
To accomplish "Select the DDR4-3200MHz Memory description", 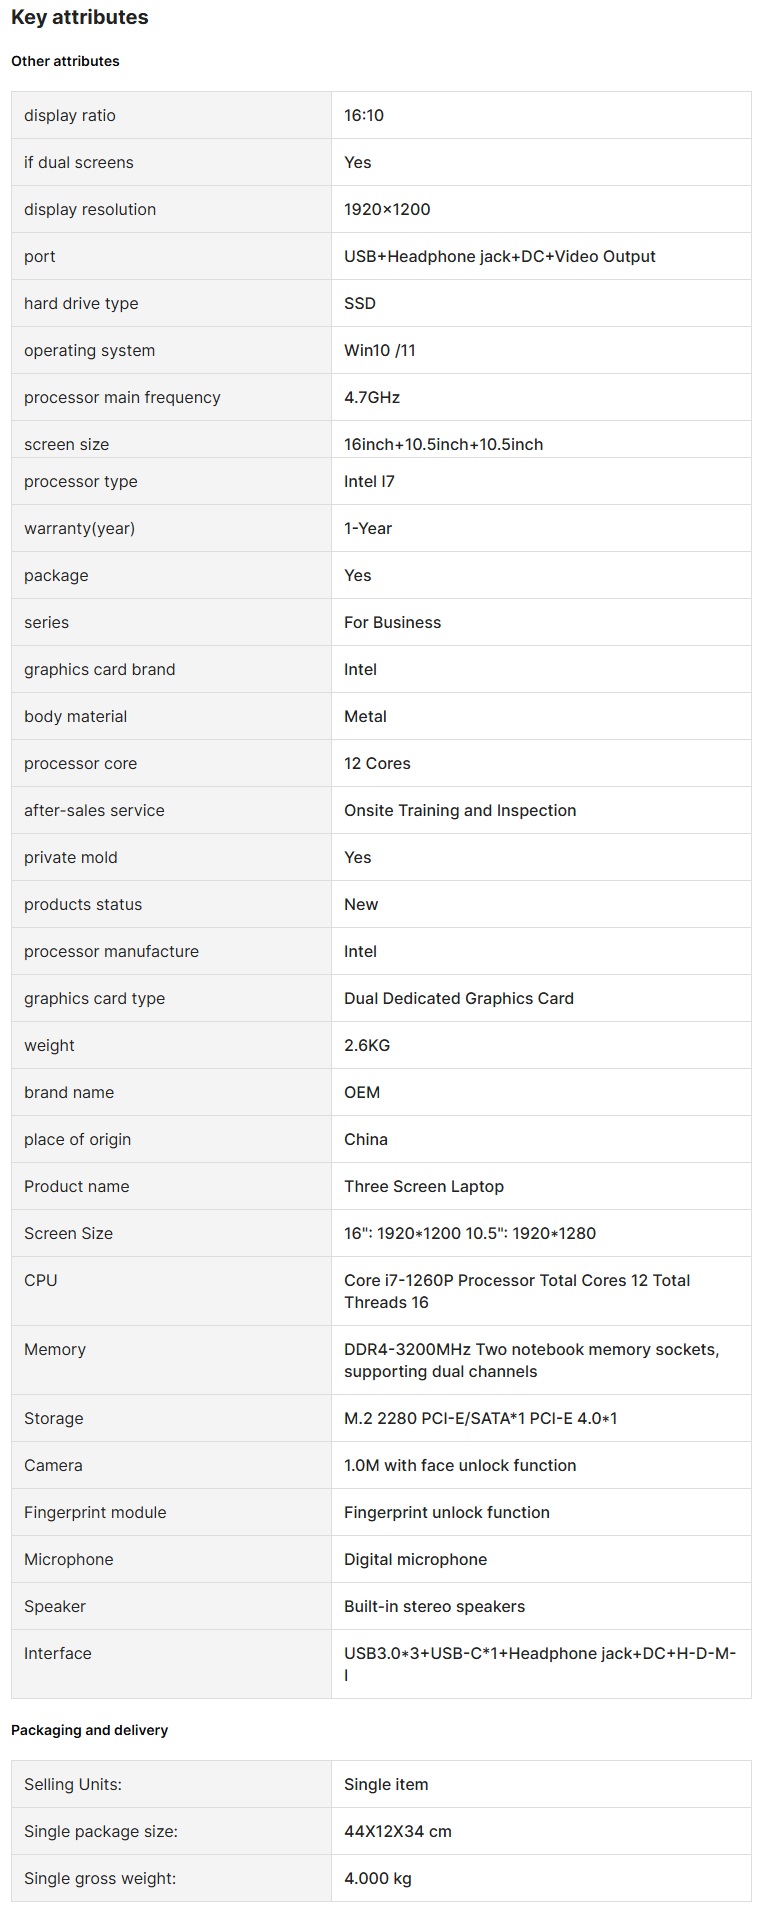I will pos(530,1360).
